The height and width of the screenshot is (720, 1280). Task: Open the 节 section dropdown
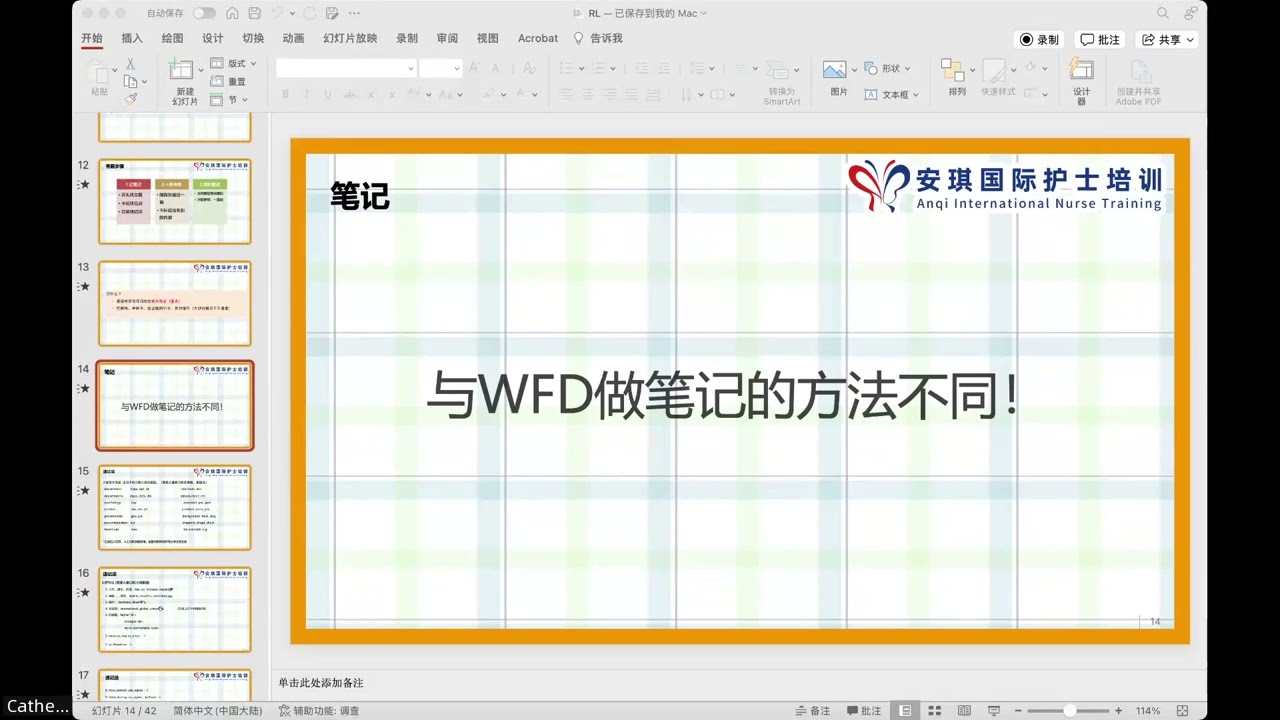tap(229, 100)
